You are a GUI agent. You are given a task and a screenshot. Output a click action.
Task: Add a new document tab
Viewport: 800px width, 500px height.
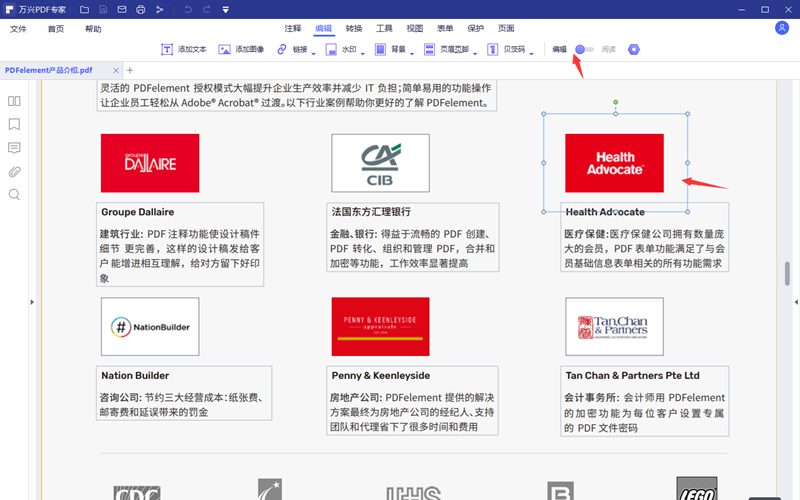[129, 71]
